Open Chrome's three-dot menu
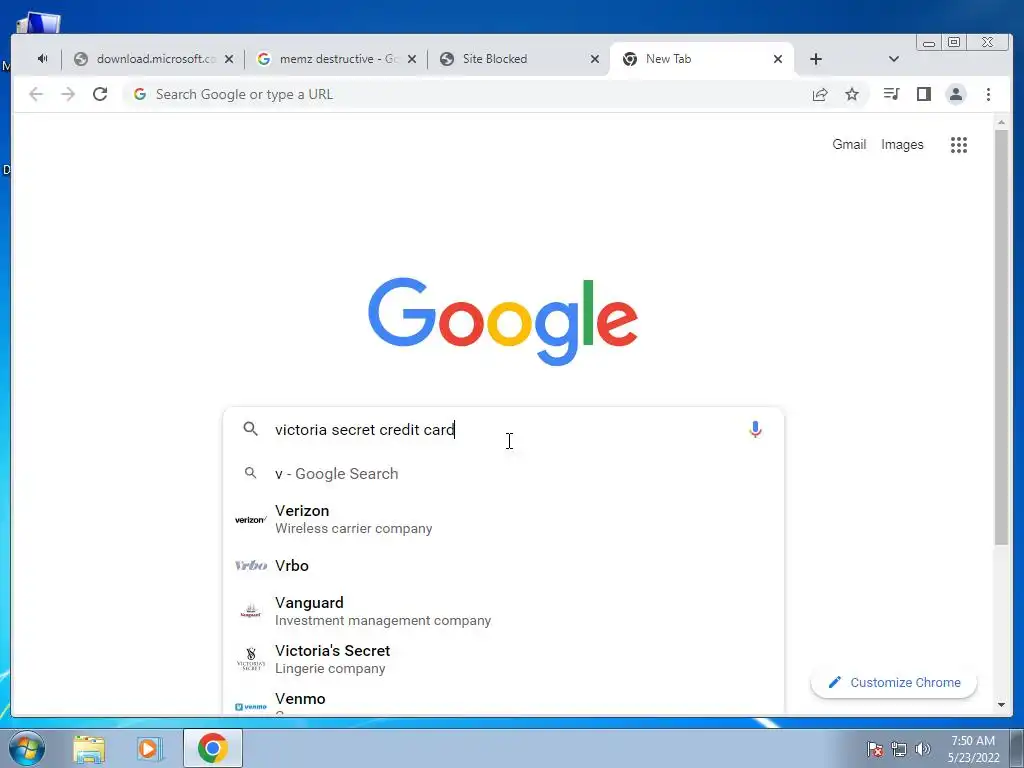The height and width of the screenshot is (768, 1024). pyautogui.click(x=988, y=94)
